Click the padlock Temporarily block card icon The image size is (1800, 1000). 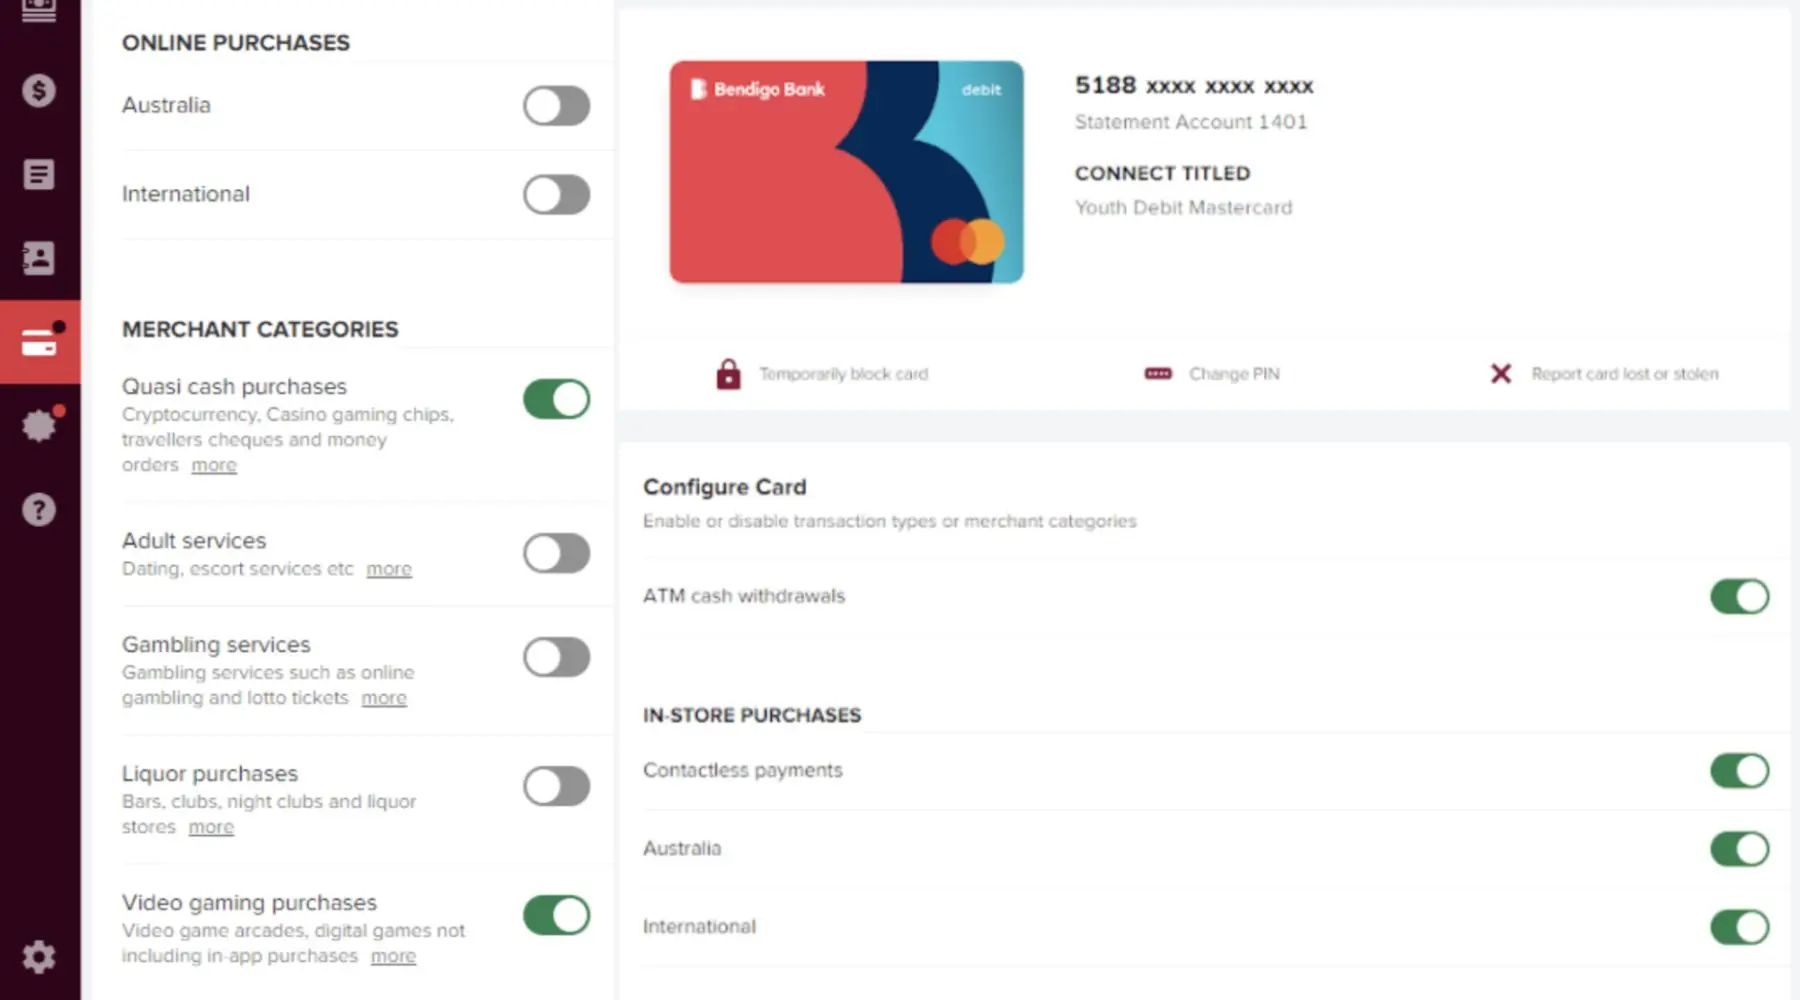coord(728,374)
